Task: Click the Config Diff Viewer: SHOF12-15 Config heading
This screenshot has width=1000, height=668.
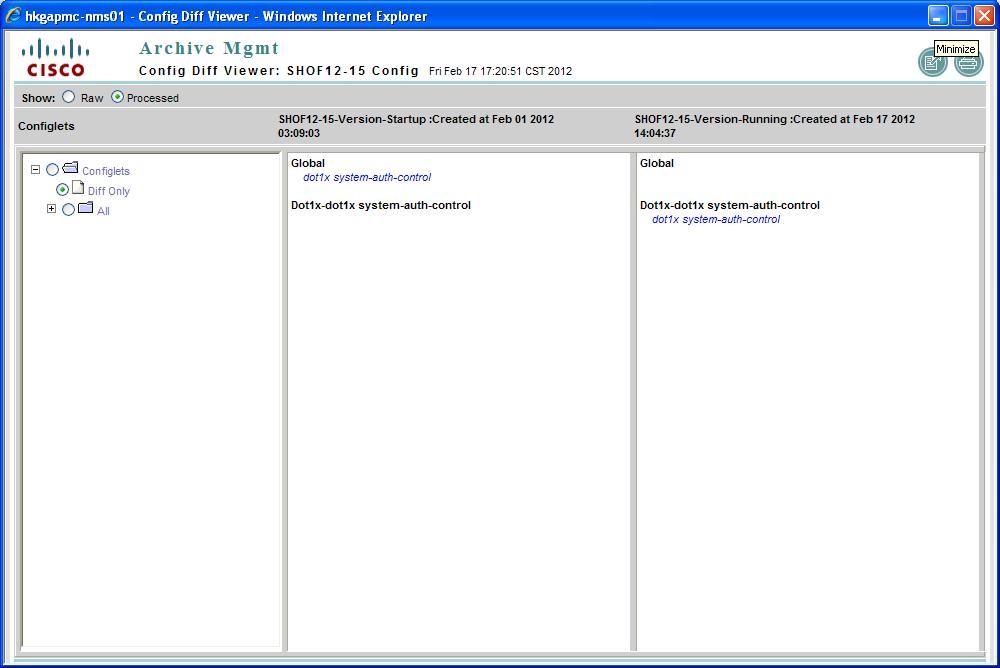Action: (279, 71)
